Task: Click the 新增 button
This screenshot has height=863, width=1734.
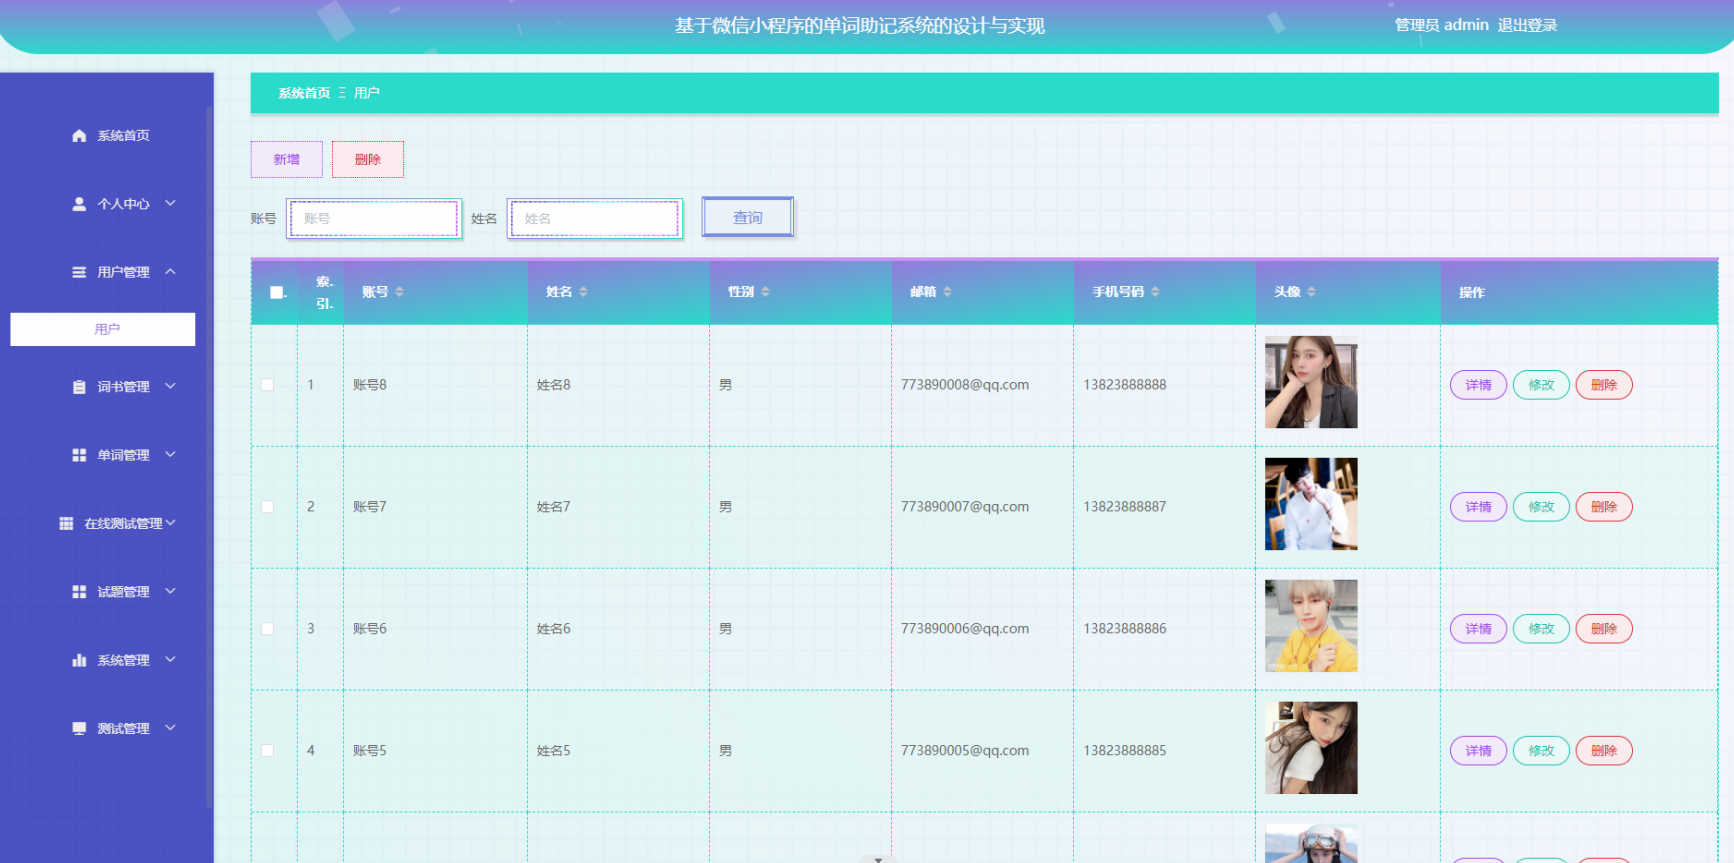Action: pyautogui.click(x=287, y=160)
